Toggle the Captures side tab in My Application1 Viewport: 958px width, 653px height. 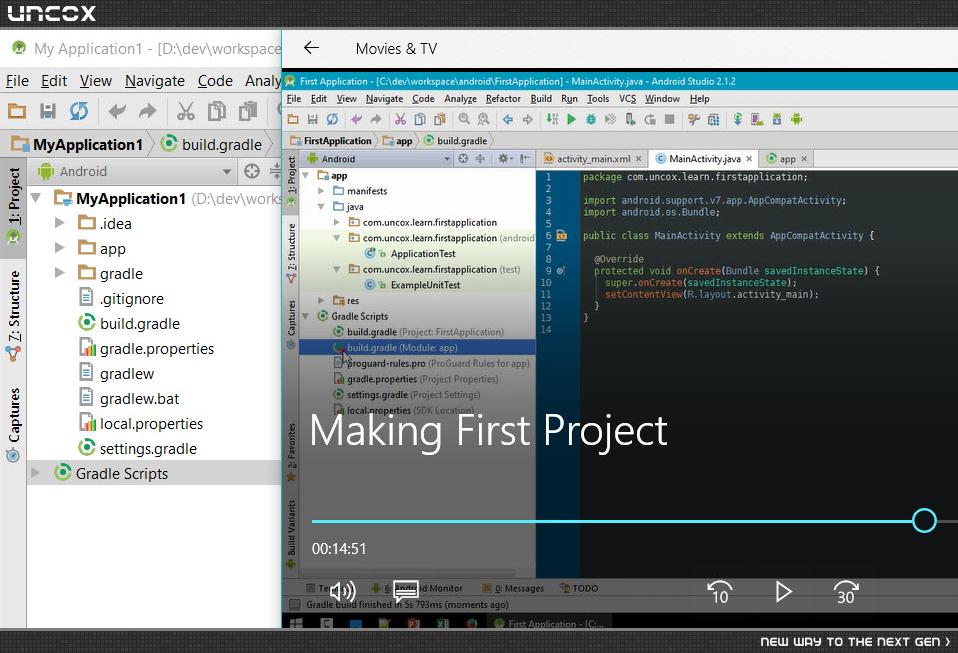[x=13, y=424]
